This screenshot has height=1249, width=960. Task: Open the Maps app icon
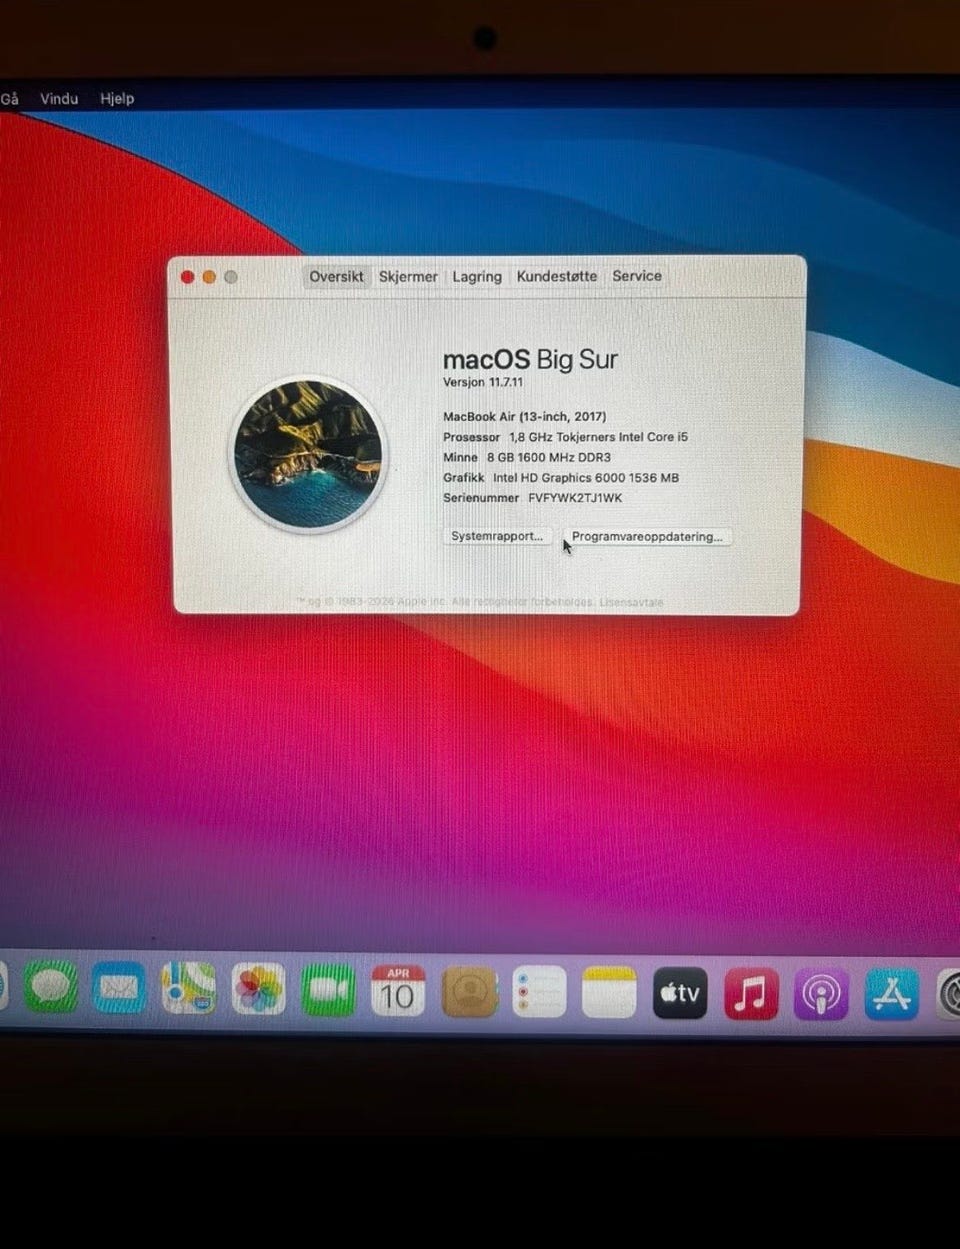(x=189, y=990)
